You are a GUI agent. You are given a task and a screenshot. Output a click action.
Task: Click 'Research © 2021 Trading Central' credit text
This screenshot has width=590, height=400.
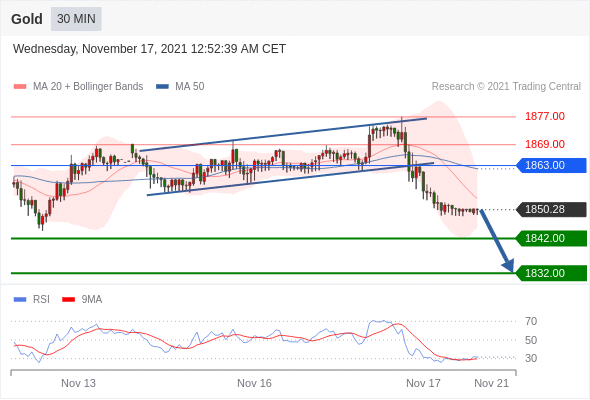pos(506,87)
